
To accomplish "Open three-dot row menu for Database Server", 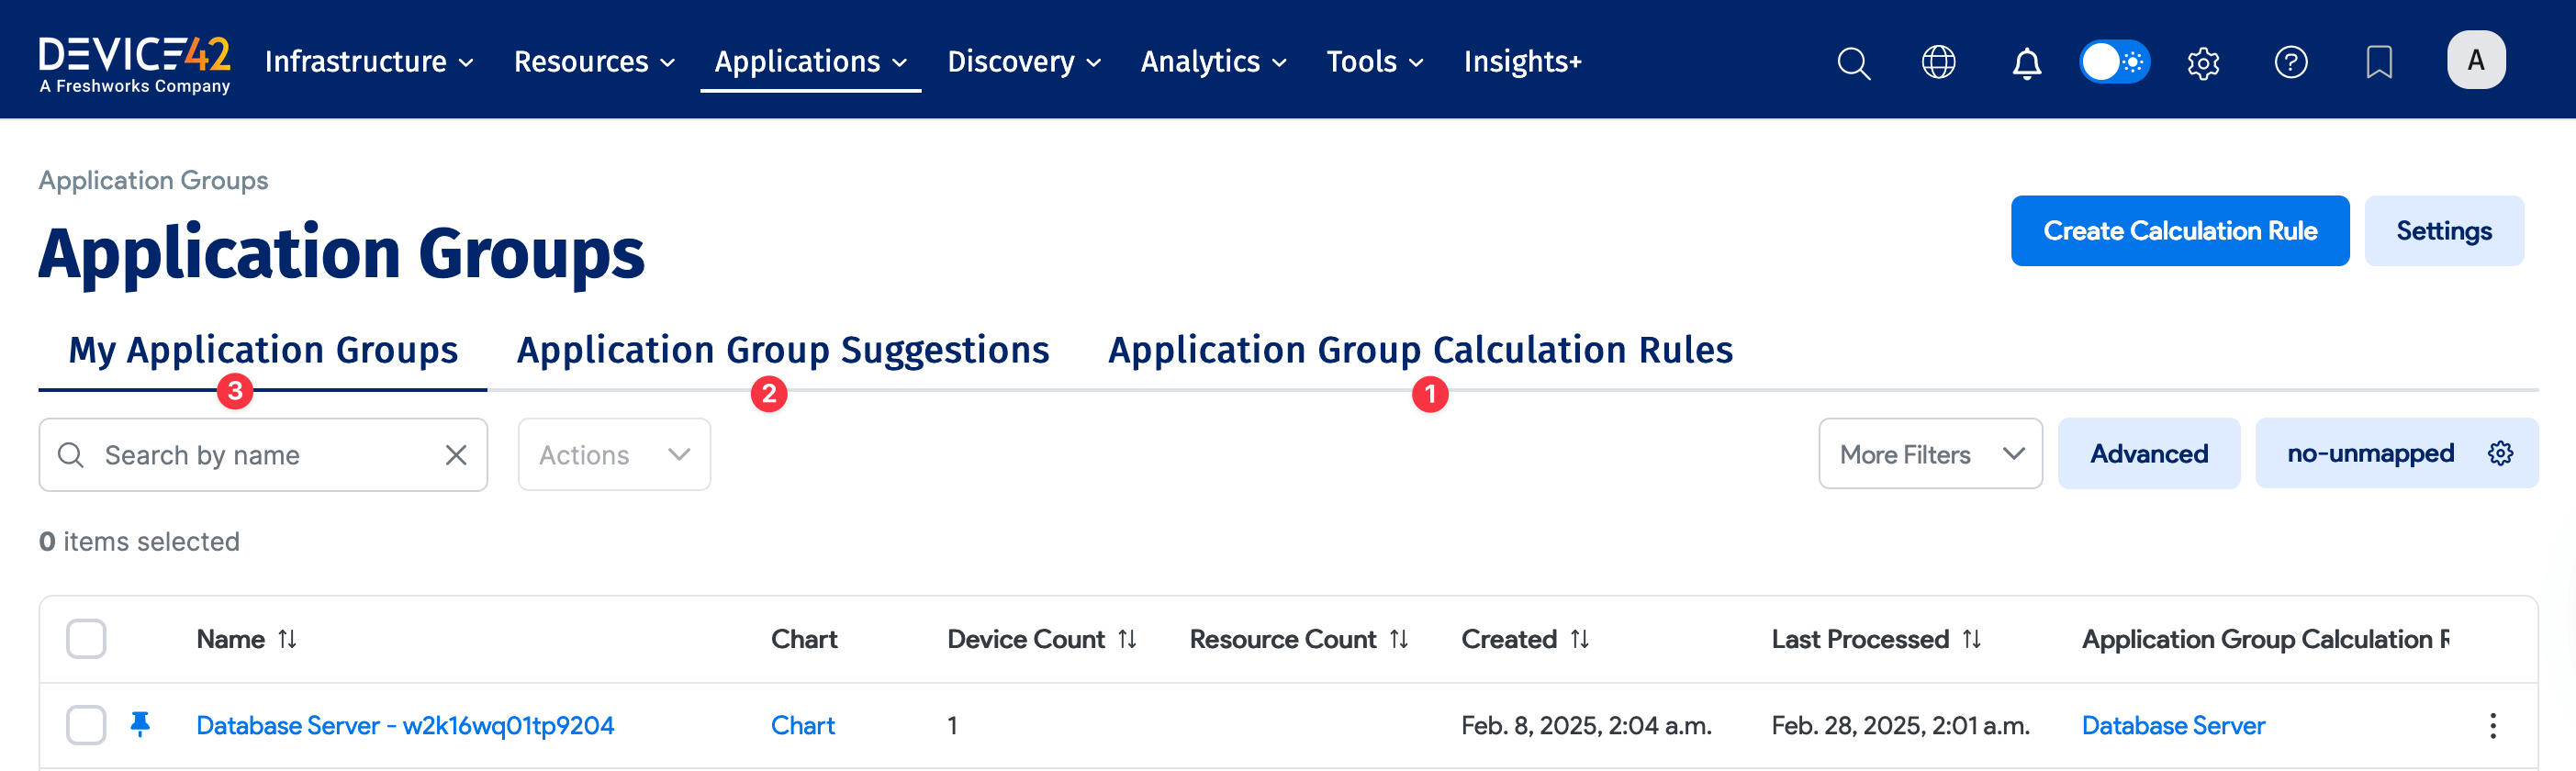I will point(2492,725).
